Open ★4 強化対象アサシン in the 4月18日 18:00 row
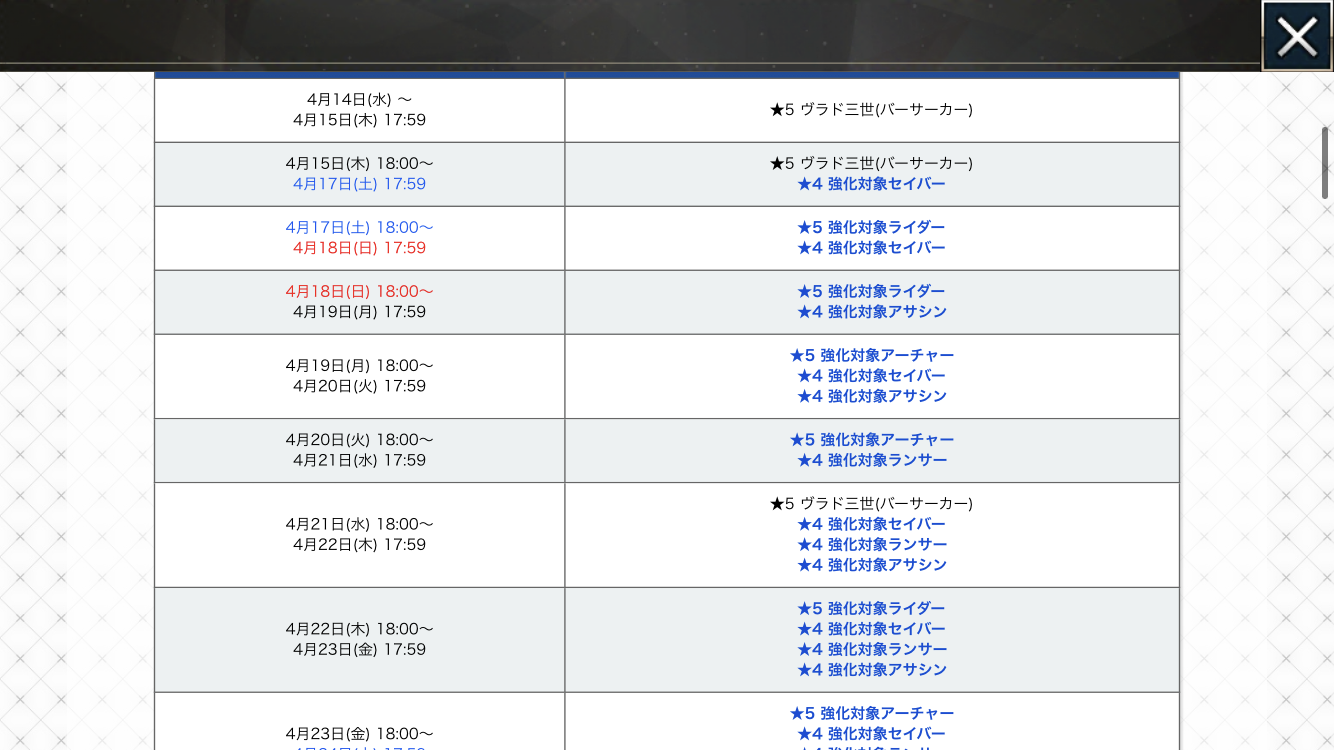This screenshot has width=1334, height=750. click(x=871, y=312)
